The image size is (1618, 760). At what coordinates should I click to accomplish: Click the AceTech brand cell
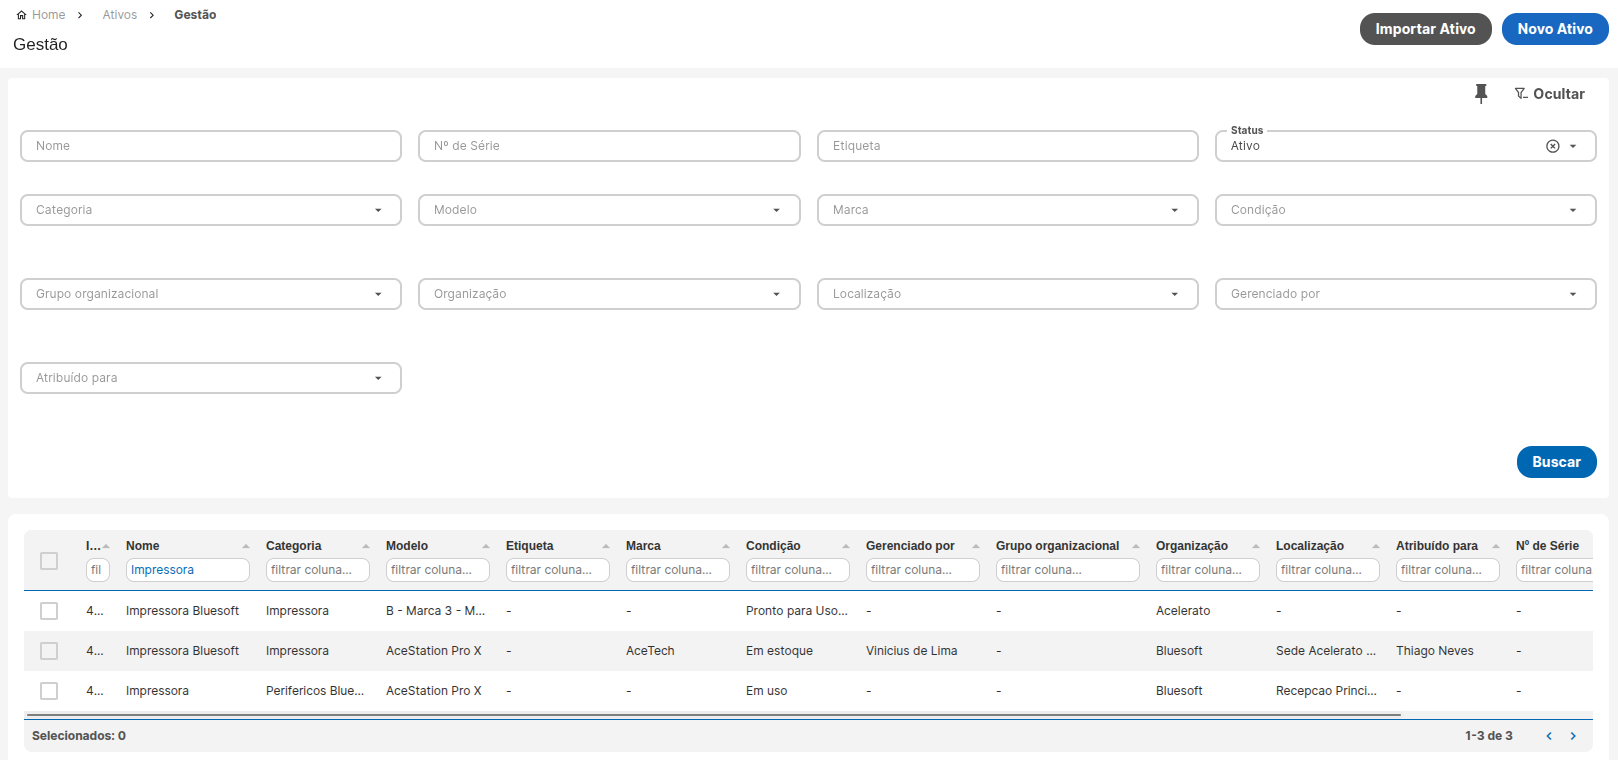point(650,651)
